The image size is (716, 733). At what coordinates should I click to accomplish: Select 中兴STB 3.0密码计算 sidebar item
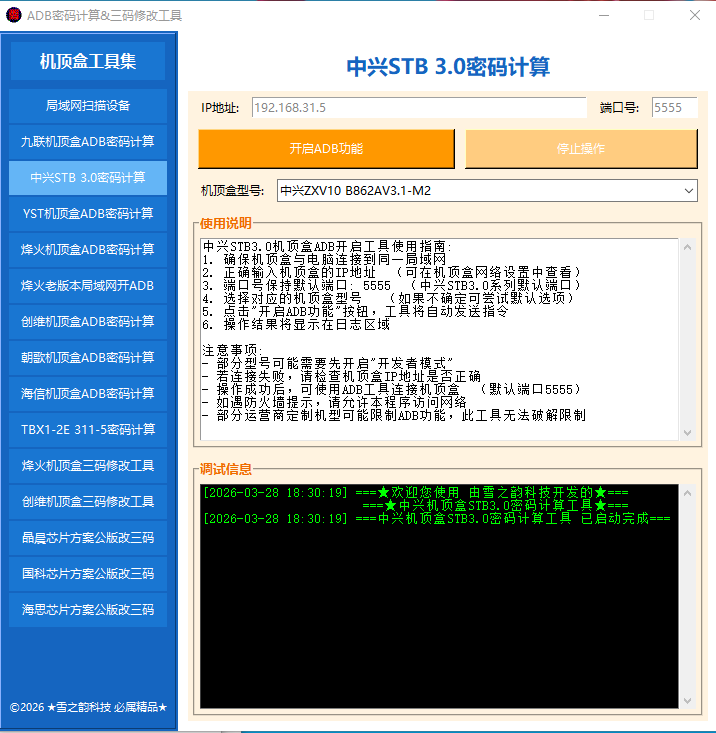(x=88, y=178)
